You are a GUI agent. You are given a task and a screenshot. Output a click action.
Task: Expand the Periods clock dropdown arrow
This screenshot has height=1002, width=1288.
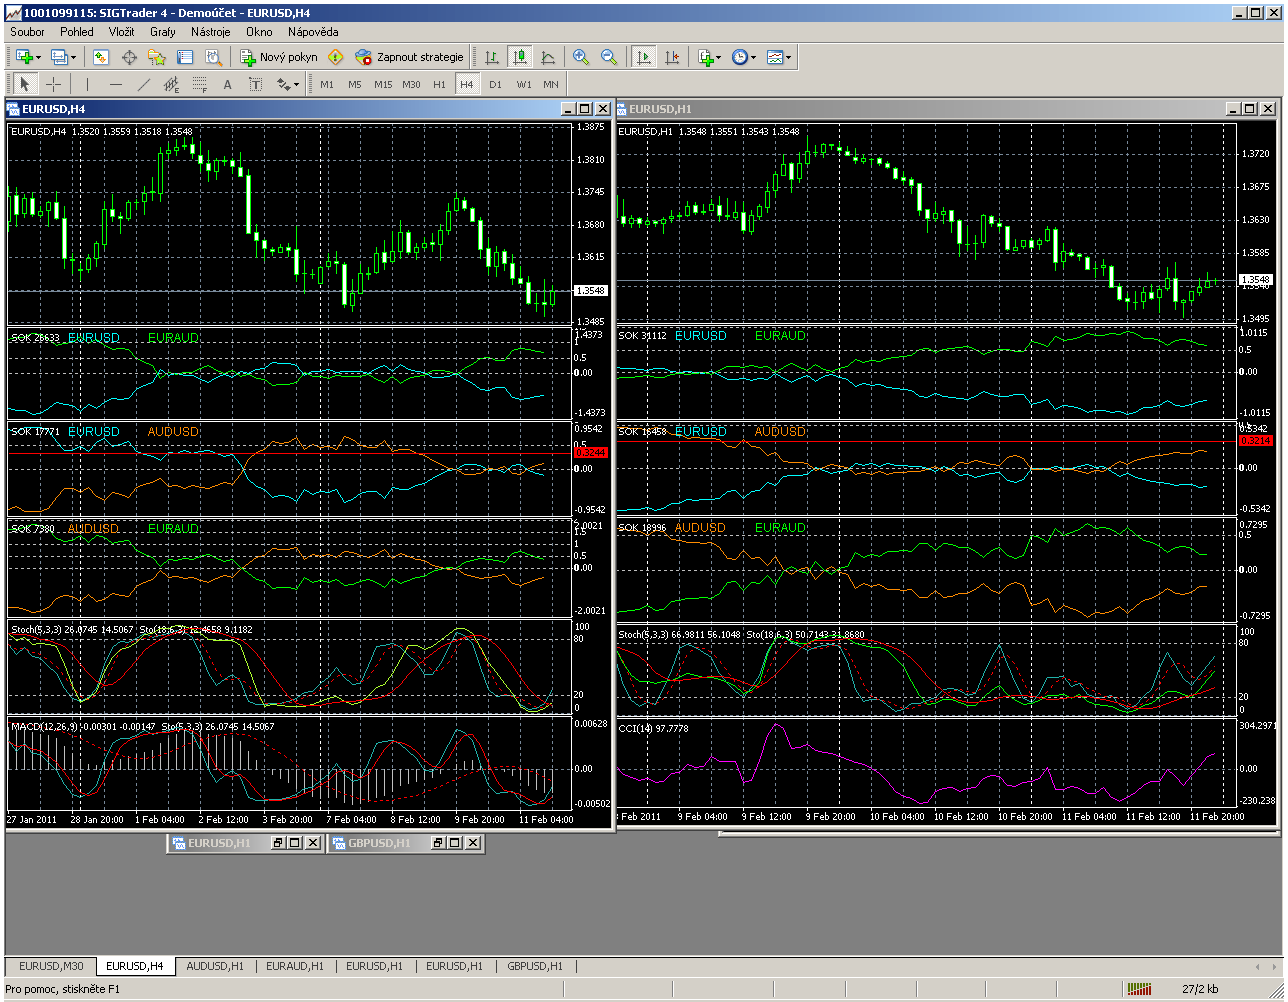[754, 57]
